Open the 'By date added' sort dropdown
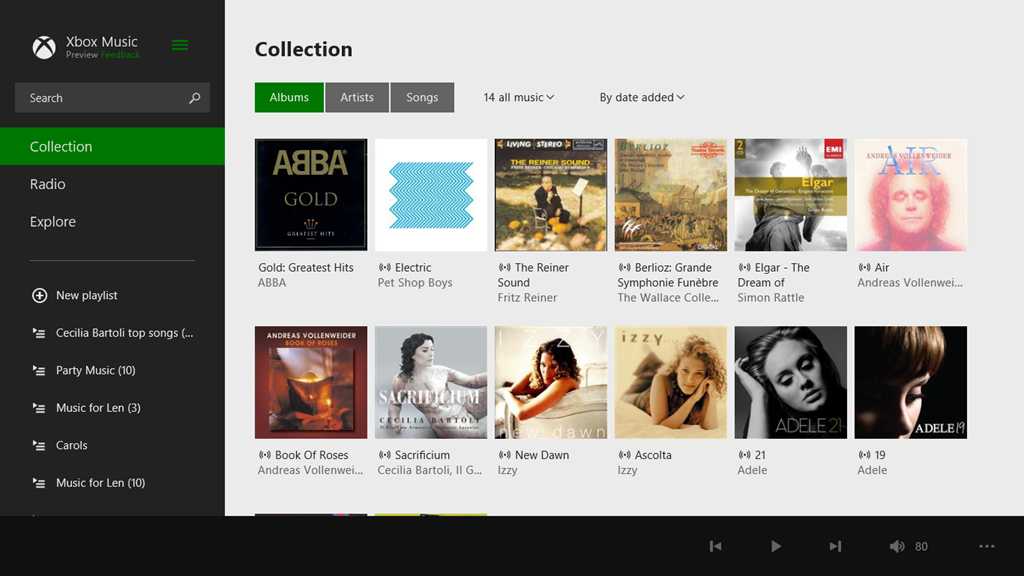This screenshot has height=576, width=1024. point(642,97)
